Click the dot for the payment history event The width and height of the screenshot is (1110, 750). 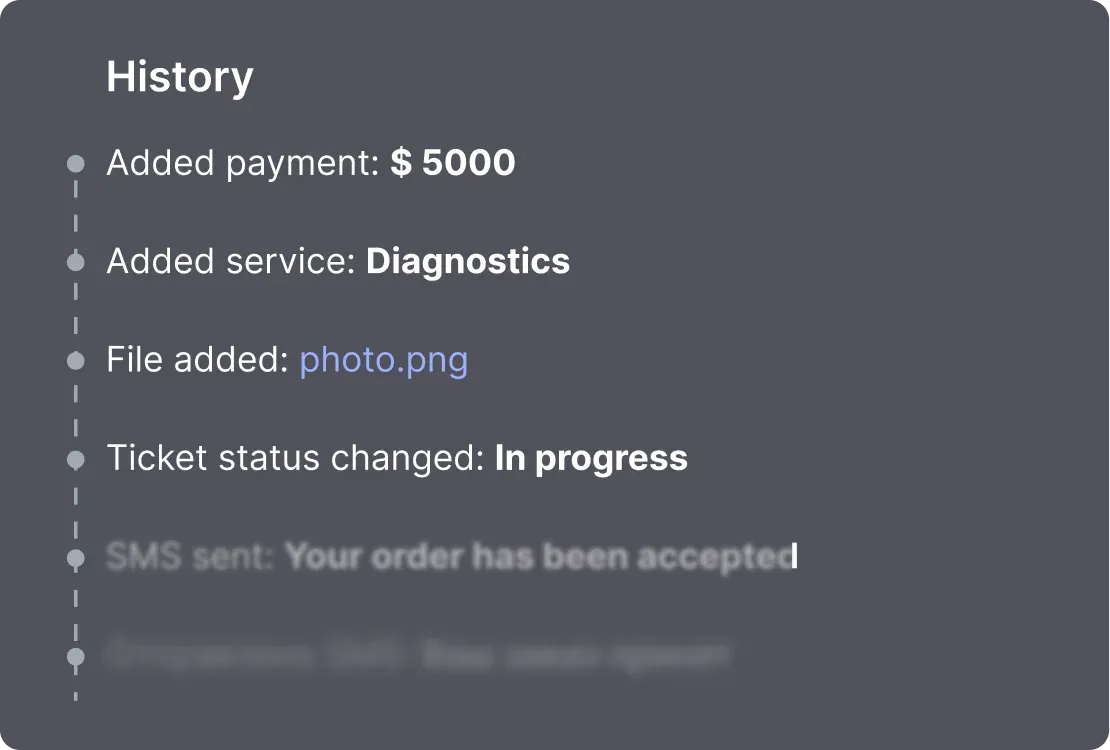76,163
